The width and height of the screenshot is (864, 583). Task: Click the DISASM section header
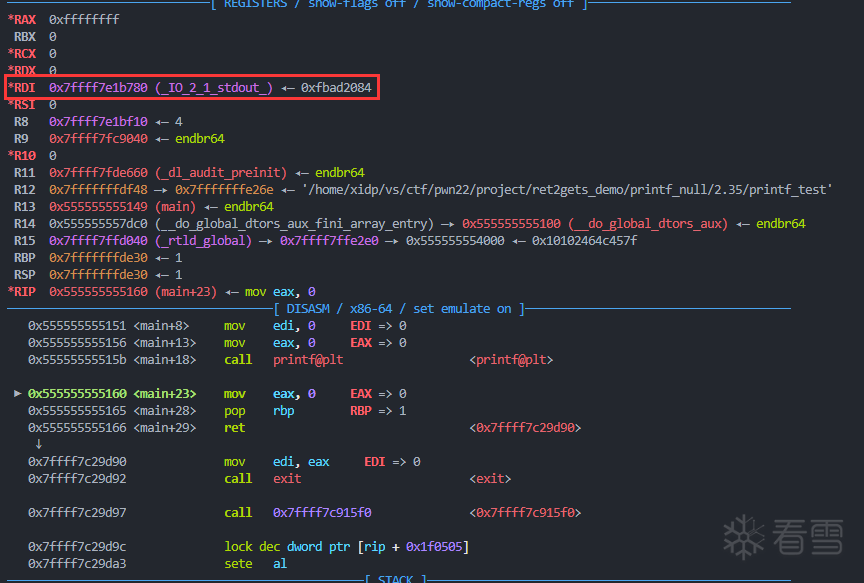(x=399, y=309)
